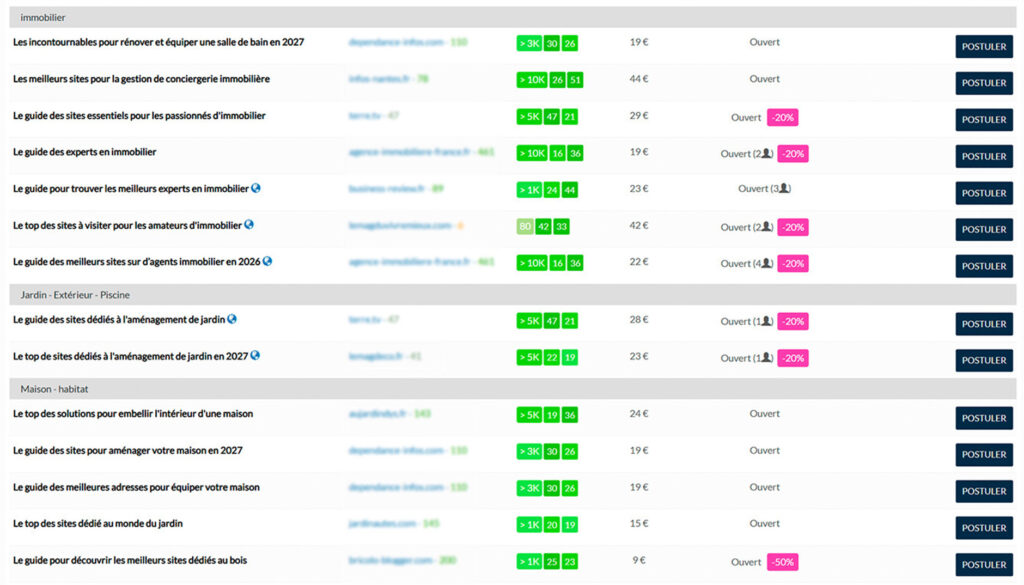The image size is (1024, 585).
Task: Click globe icon next to 'amateurs d'immobilier' title
Action: [x=249, y=225]
